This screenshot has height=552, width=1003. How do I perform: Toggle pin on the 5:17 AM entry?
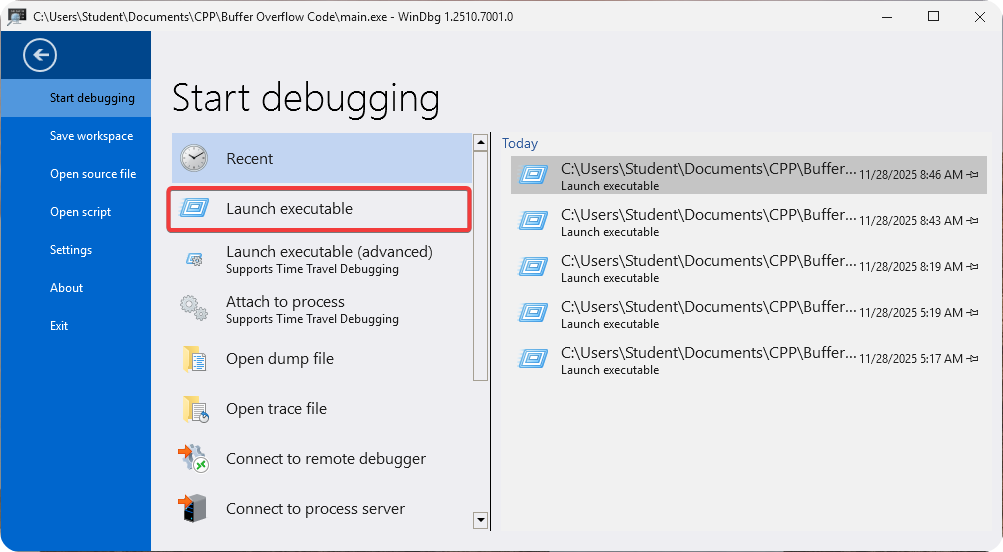[x=973, y=359]
